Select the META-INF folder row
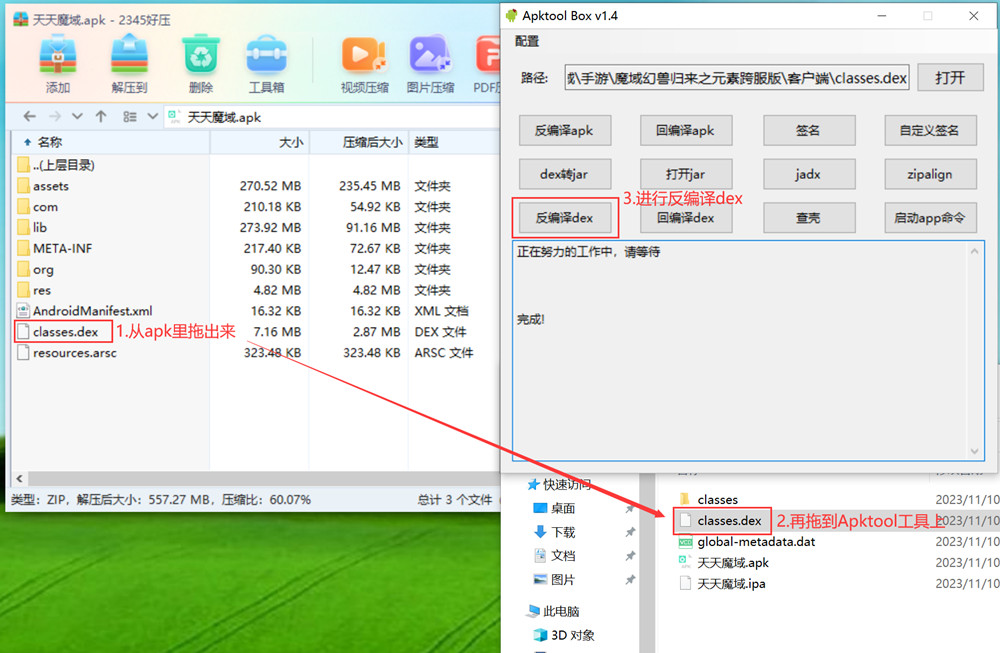The height and width of the screenshot is (653, 1000). 255,249
